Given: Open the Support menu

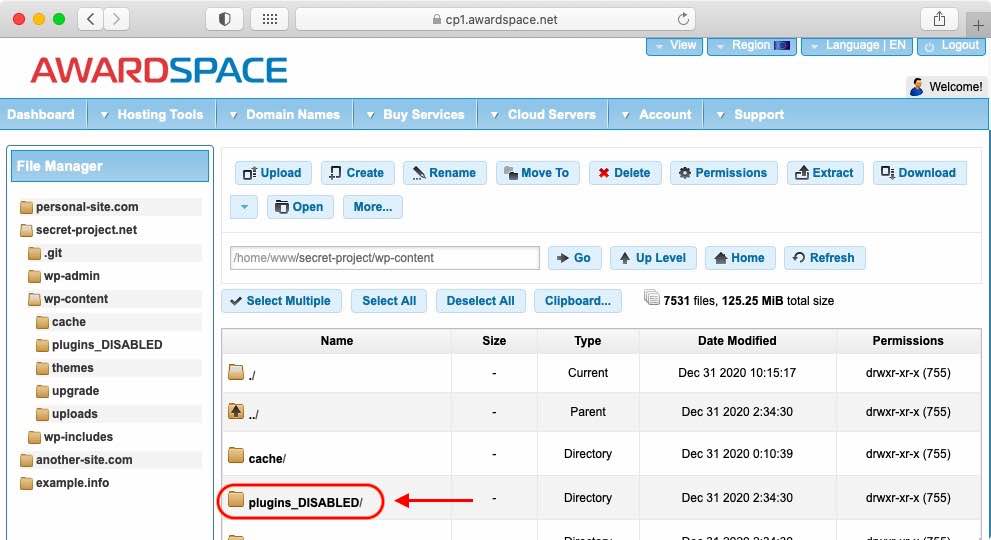Looking at the screenshot, I should (x=750, y=114).
